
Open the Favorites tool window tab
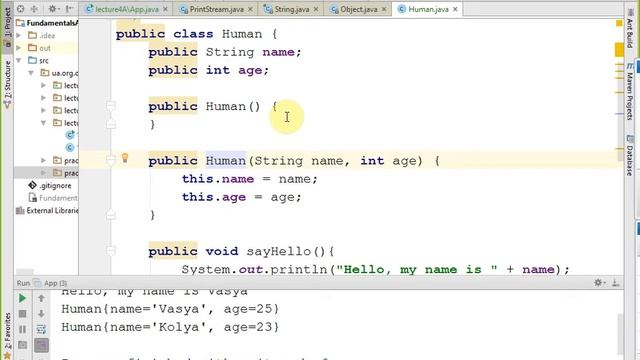pyautogui.click(x=7, y=335)
